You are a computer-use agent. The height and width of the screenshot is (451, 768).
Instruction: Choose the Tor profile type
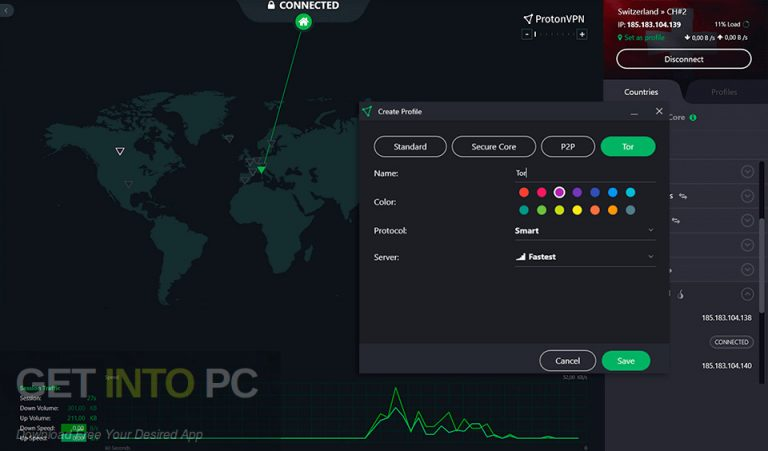click(x=628, y=146)
